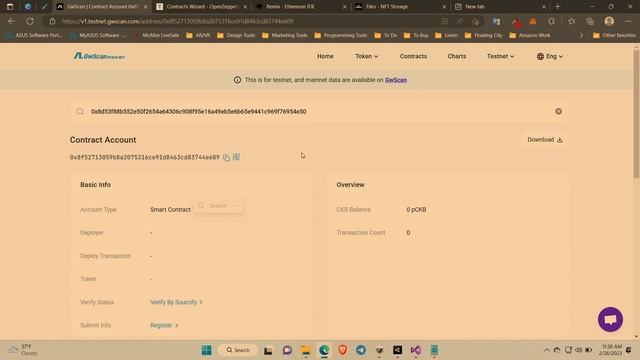Screen dimensions: 640x360
Task: Open the Other favorites folder
Action: pyautogui.click(x=614, y=36)
